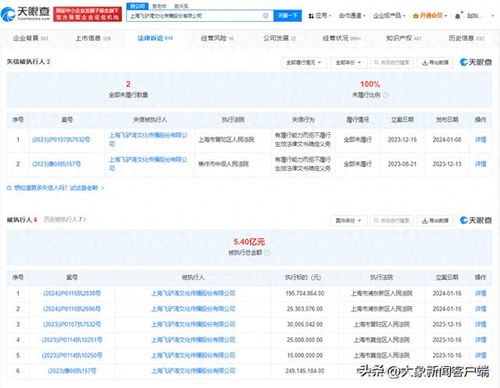Select the 查老板 search tab
Image resolution: width=500 pixels, height=388 pixels.
click(159, 6)
